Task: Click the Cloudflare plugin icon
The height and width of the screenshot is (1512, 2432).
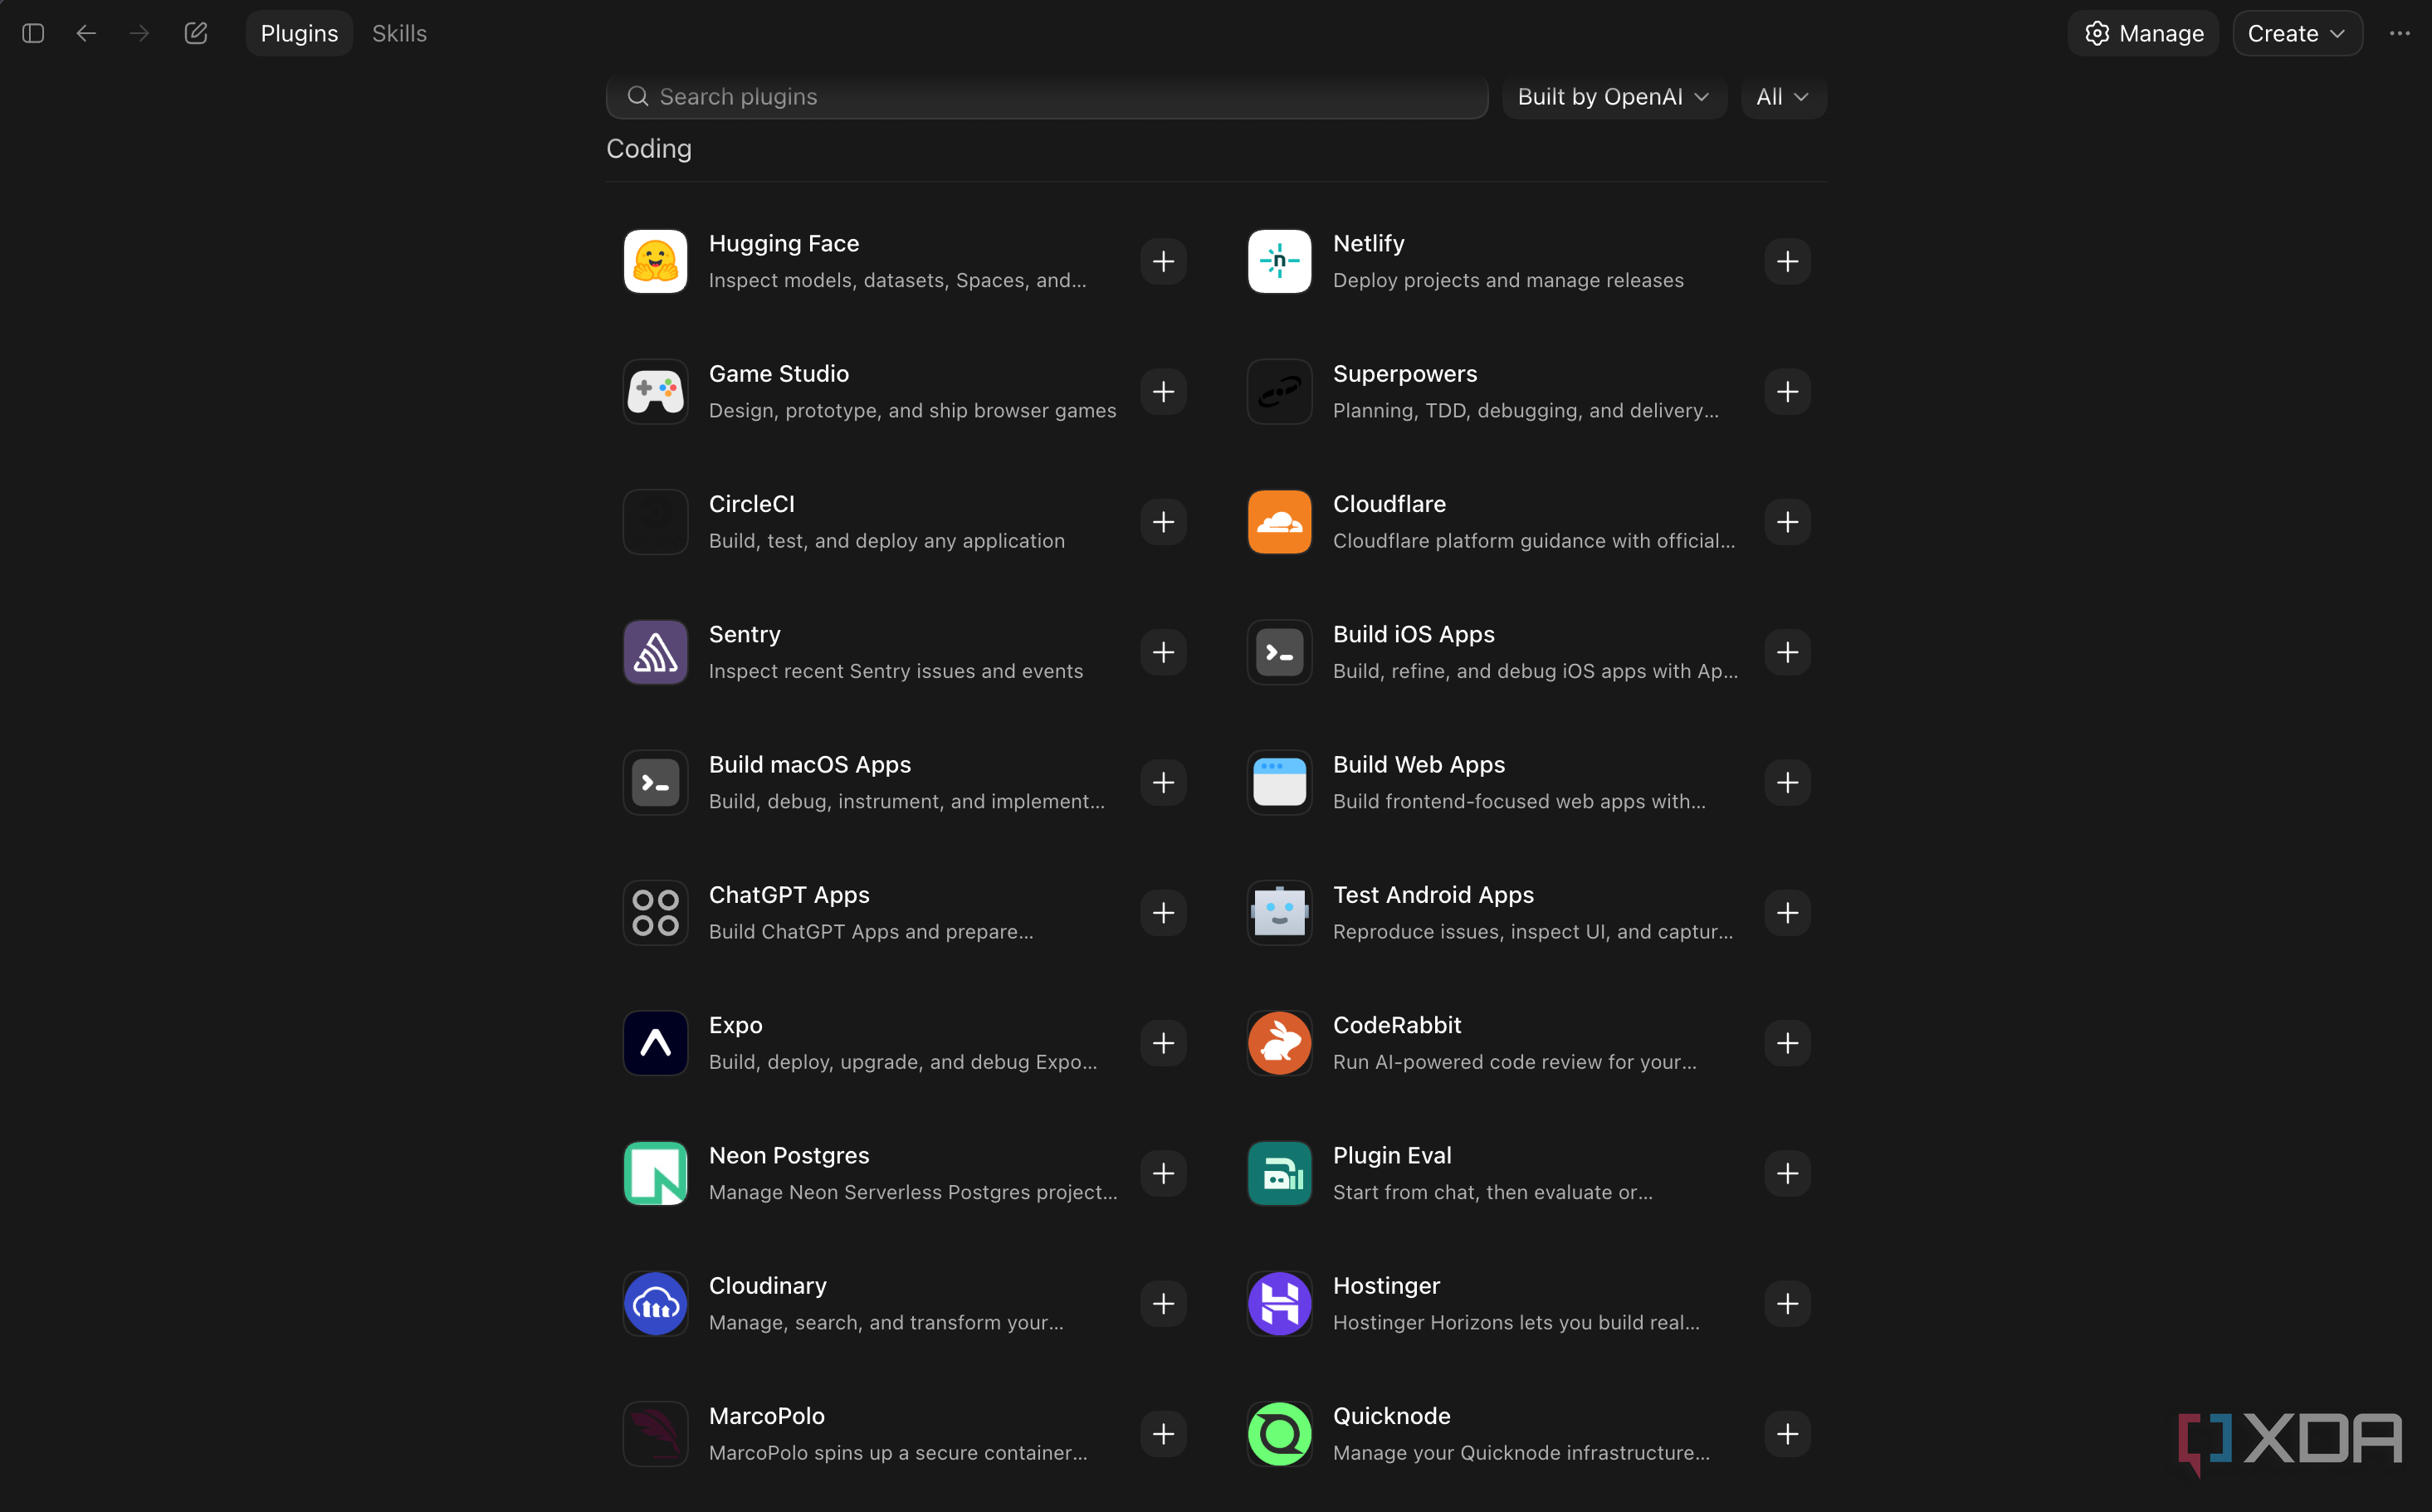Action: [1279, 522]
